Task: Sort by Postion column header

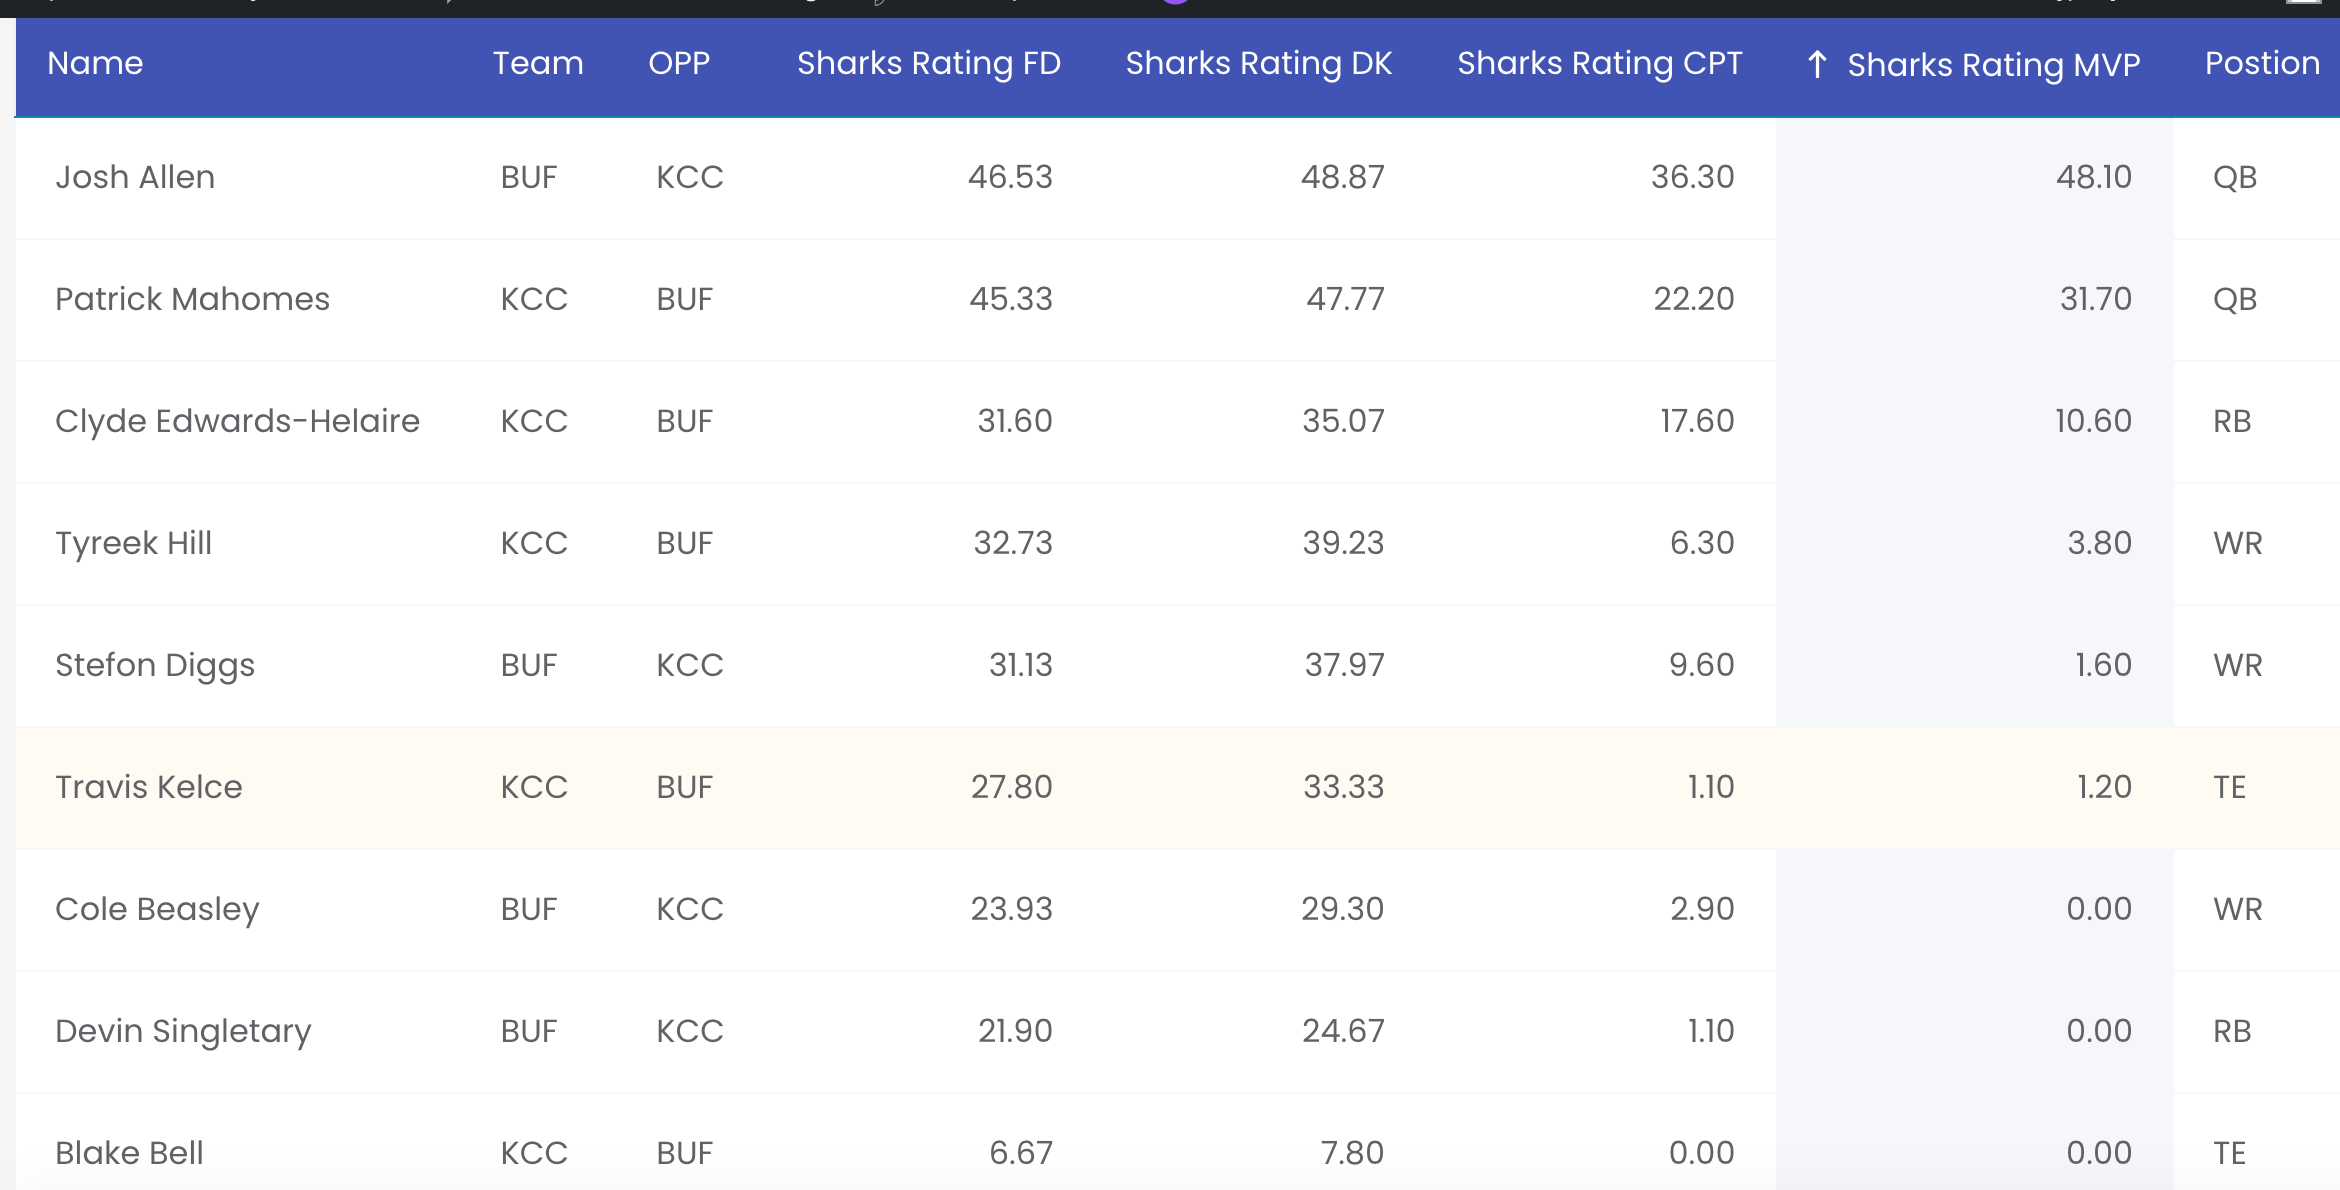Action: [2262, 63]
